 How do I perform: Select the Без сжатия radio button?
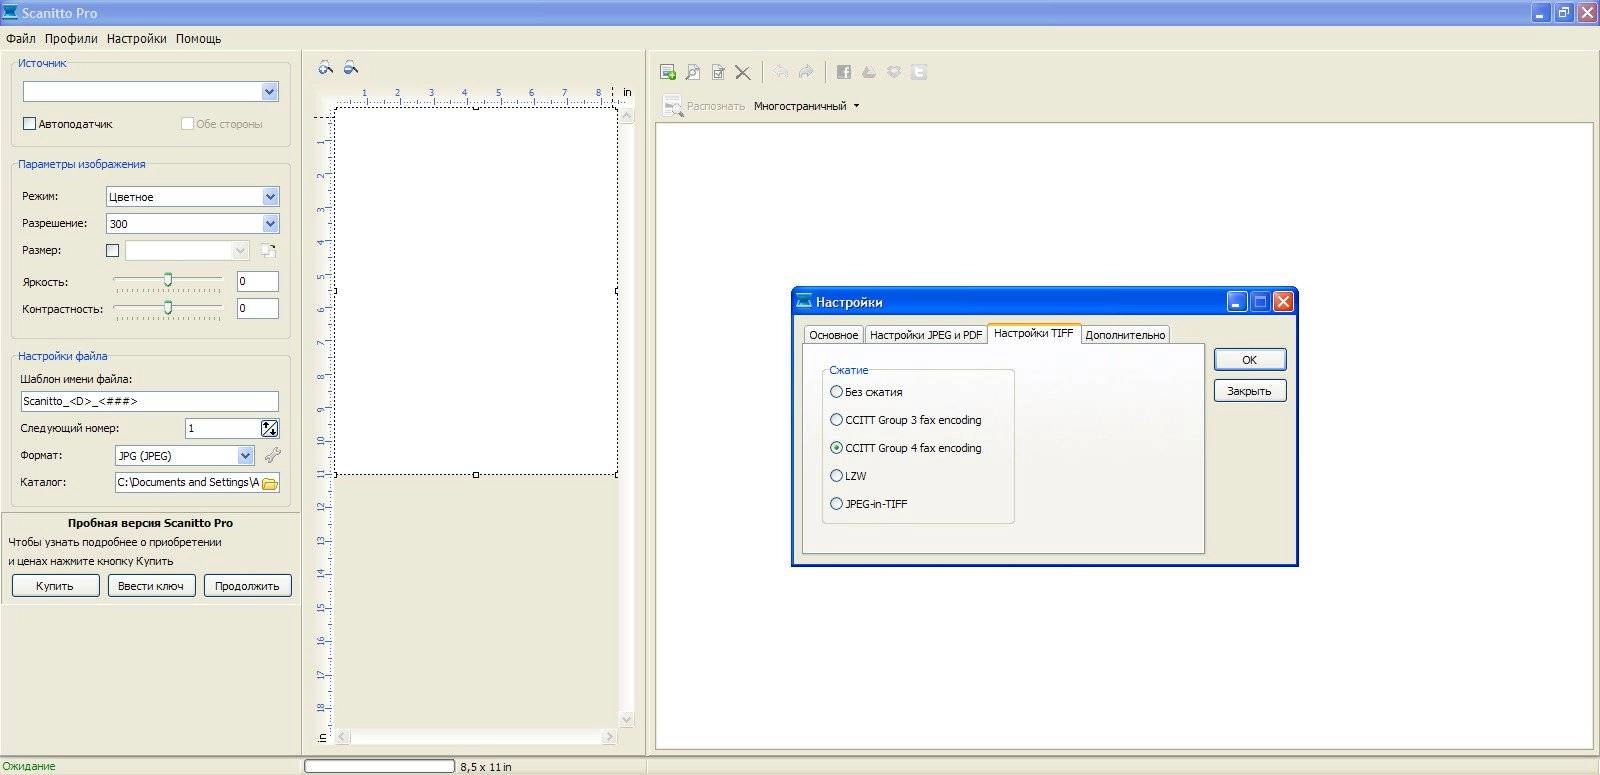pos(837,392)
